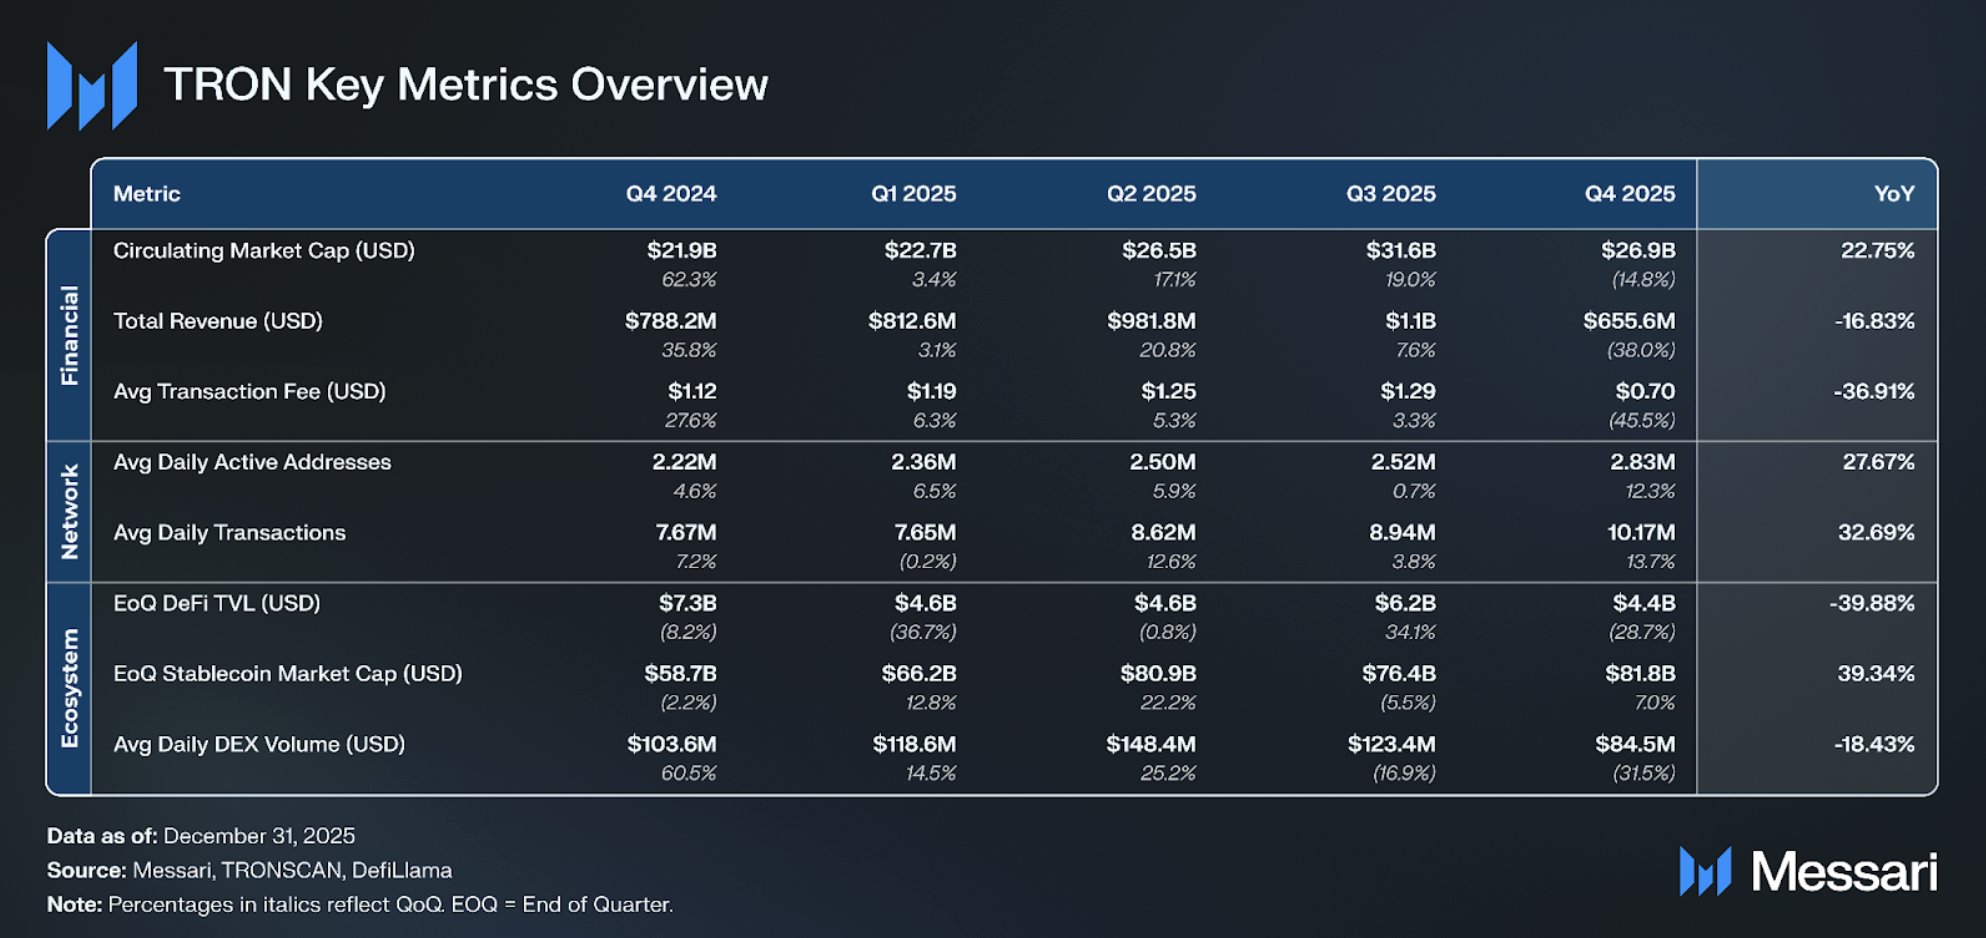
Task: Click the Messari logo icon beside the title
Action: (91, 86)
